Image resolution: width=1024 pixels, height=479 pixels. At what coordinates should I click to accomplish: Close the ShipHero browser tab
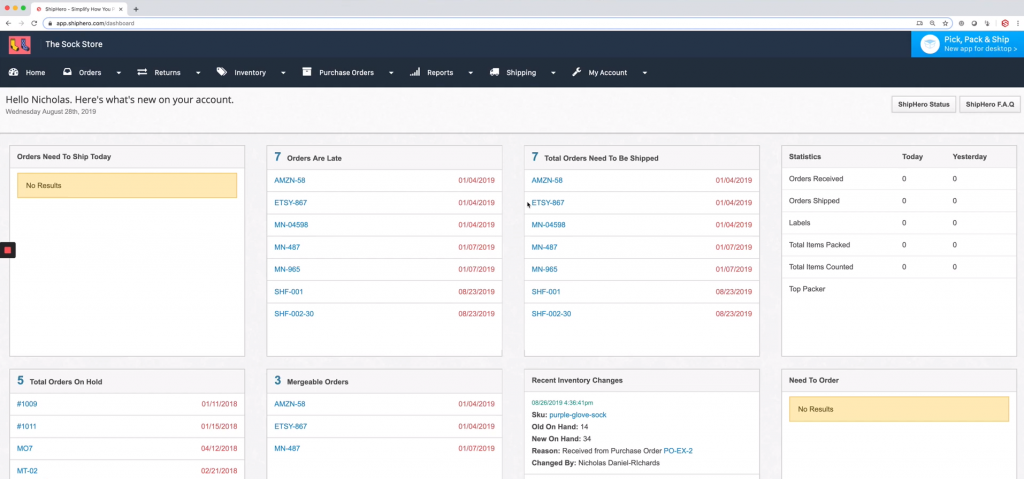(120, 9)
